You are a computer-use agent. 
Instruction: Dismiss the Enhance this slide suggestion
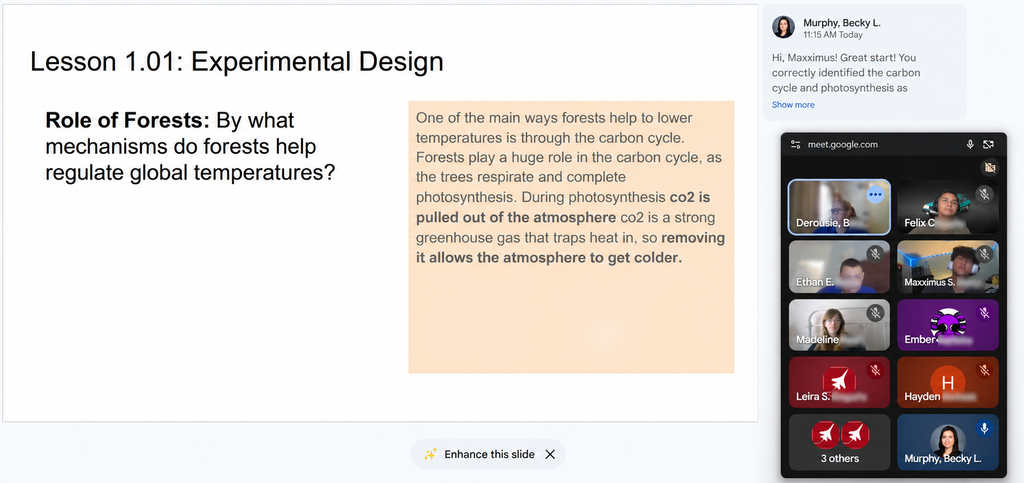click(x=550, y=454)
